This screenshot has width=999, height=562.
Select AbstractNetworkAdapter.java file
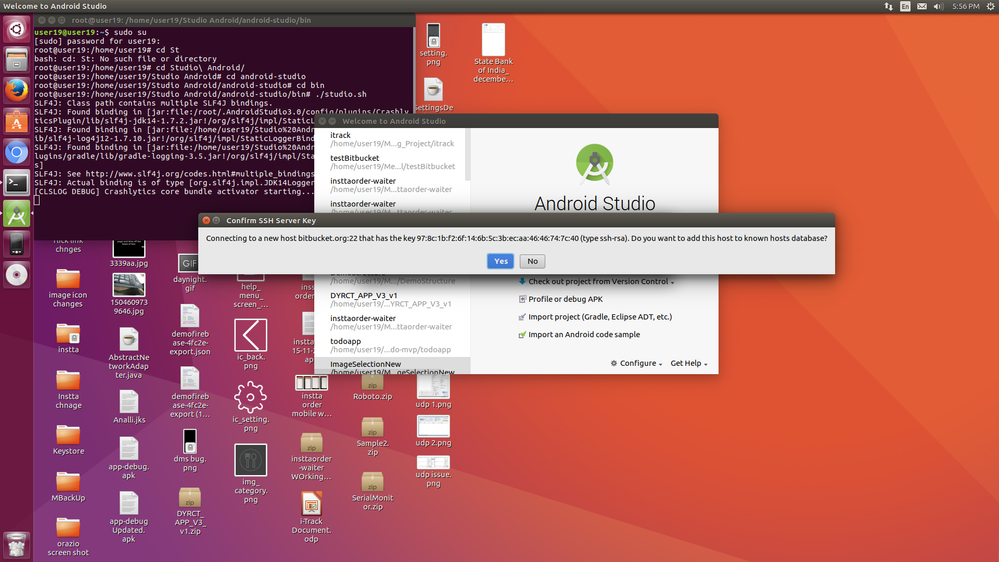129,354
